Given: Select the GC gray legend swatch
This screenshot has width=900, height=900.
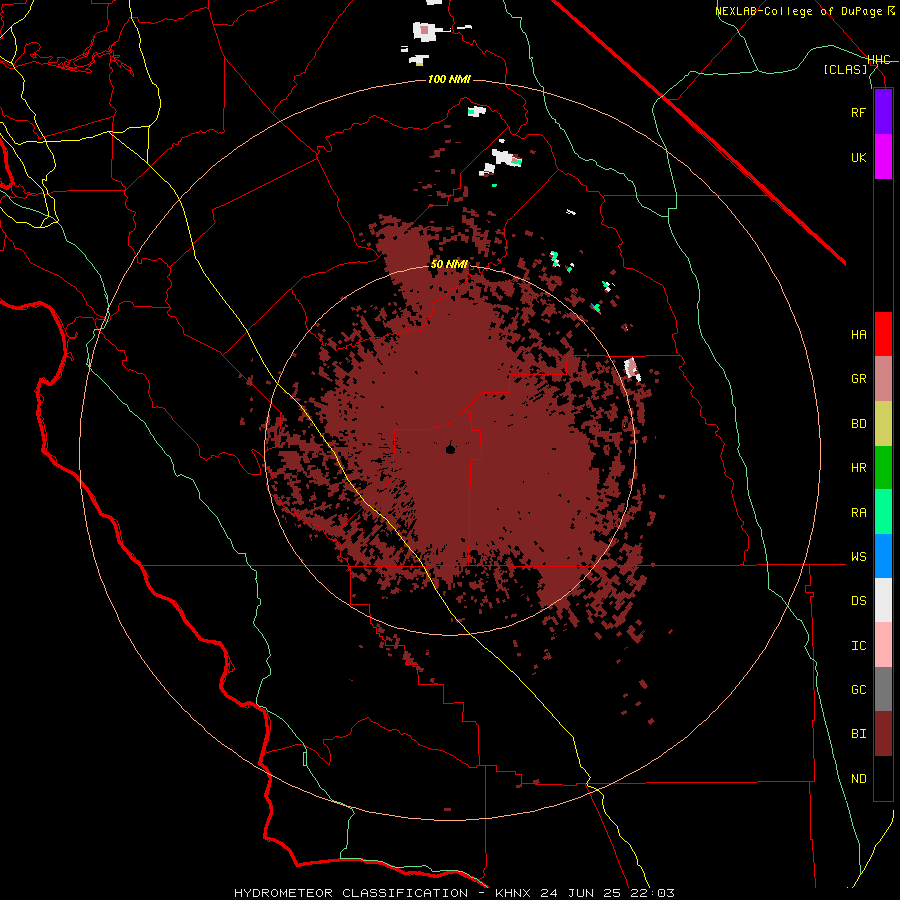Looking at the screenshot, I should click(883, 689).
